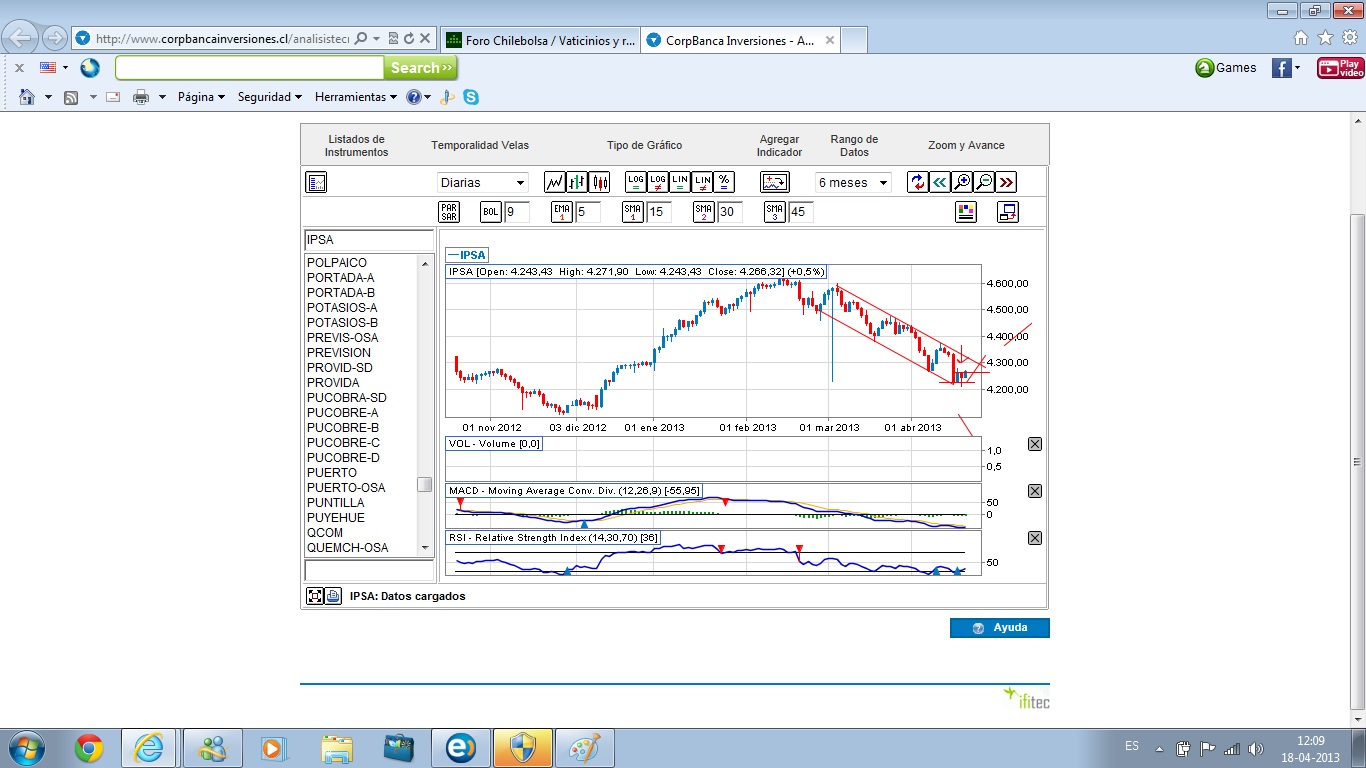Screen dimensions: 1366x768
Task: Toggle the EMA 1 moving average
Action: click(x=562, y=212)
